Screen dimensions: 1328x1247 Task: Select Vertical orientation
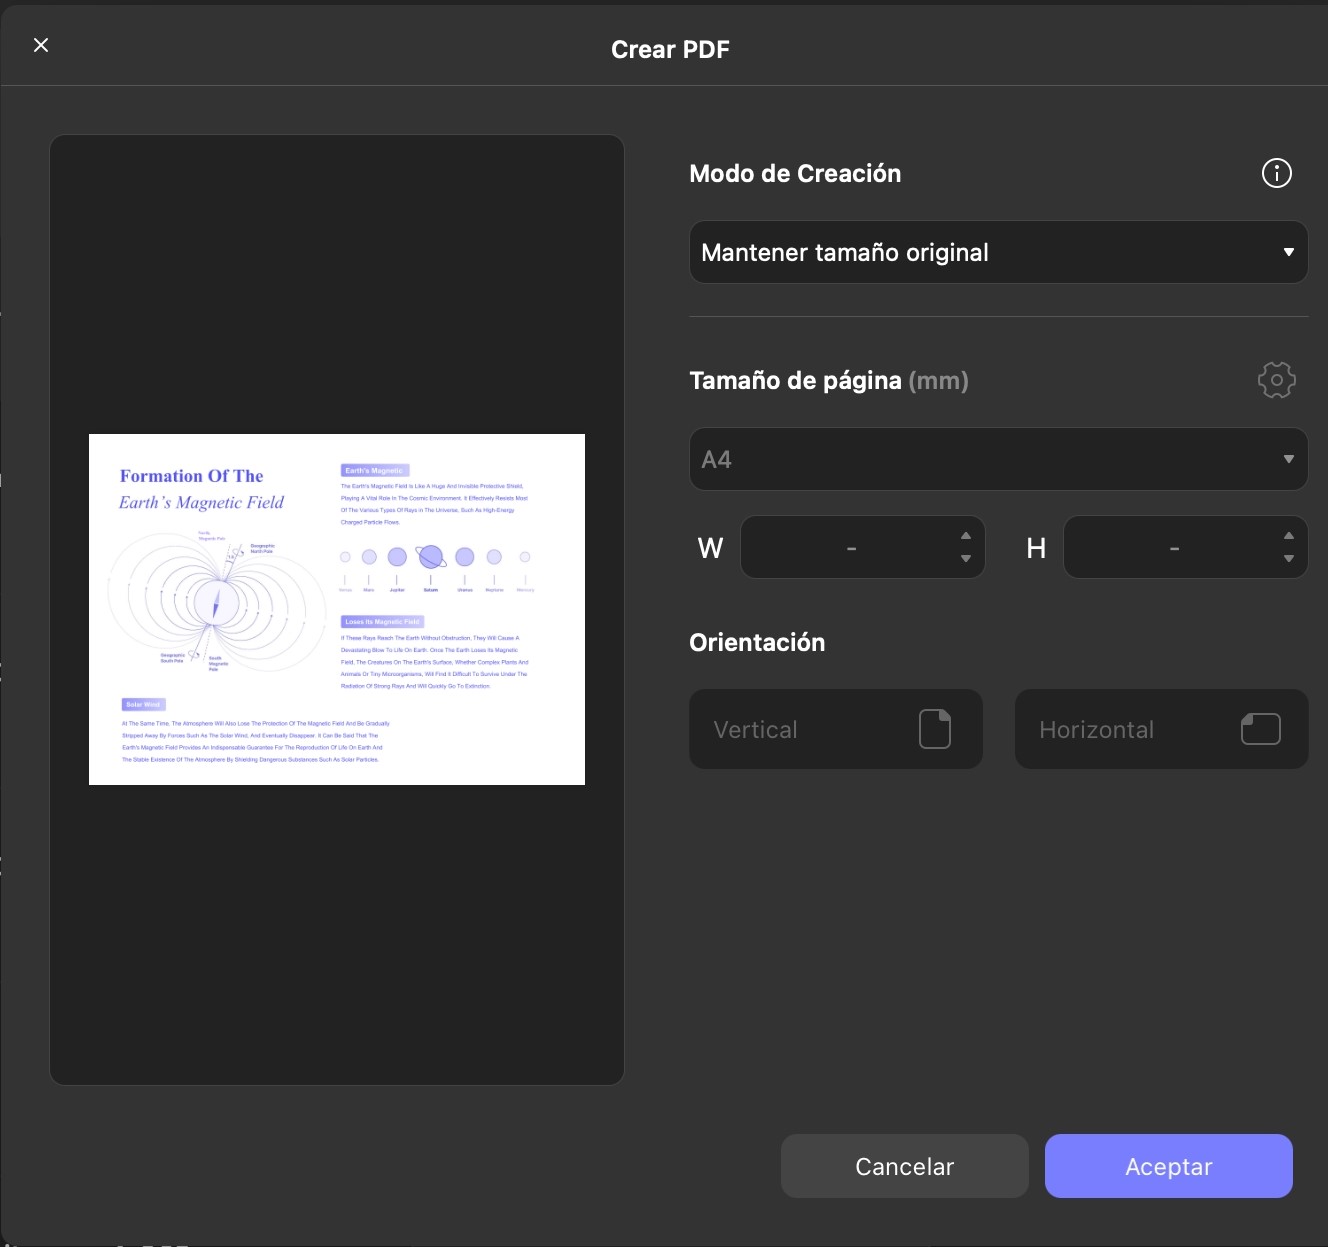click(x=836, y=729)
